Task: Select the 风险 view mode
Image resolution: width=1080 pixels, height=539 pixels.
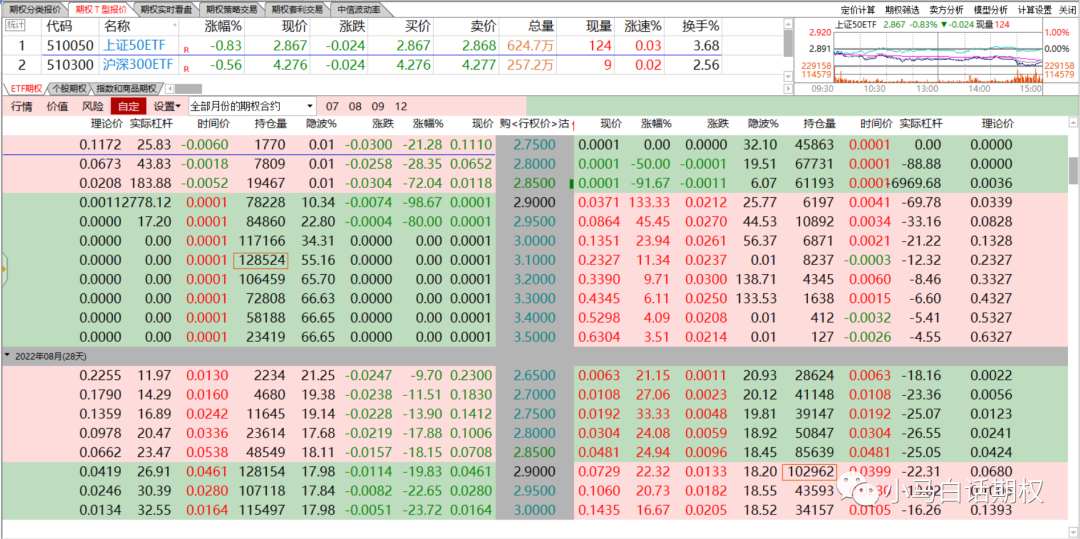Action: coord(92,106)
